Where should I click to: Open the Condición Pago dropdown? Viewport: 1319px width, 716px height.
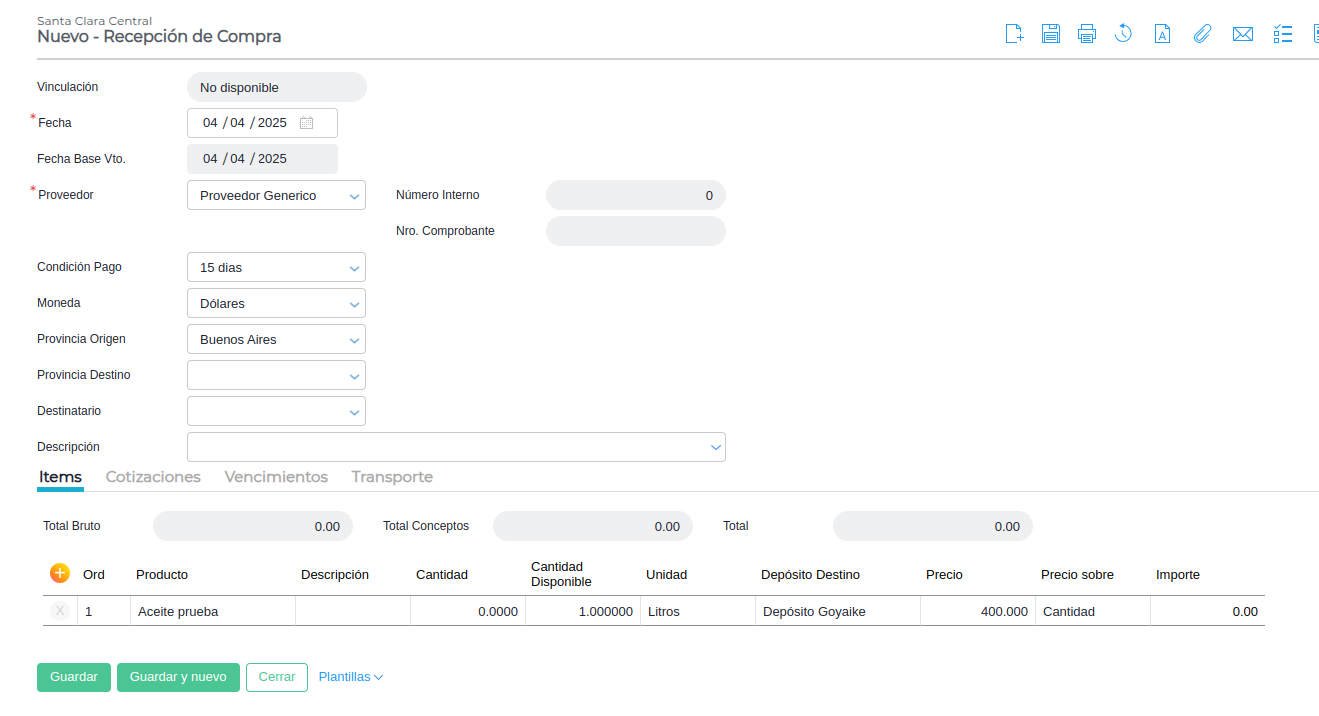pyautogui.click(x=355, y=268)
